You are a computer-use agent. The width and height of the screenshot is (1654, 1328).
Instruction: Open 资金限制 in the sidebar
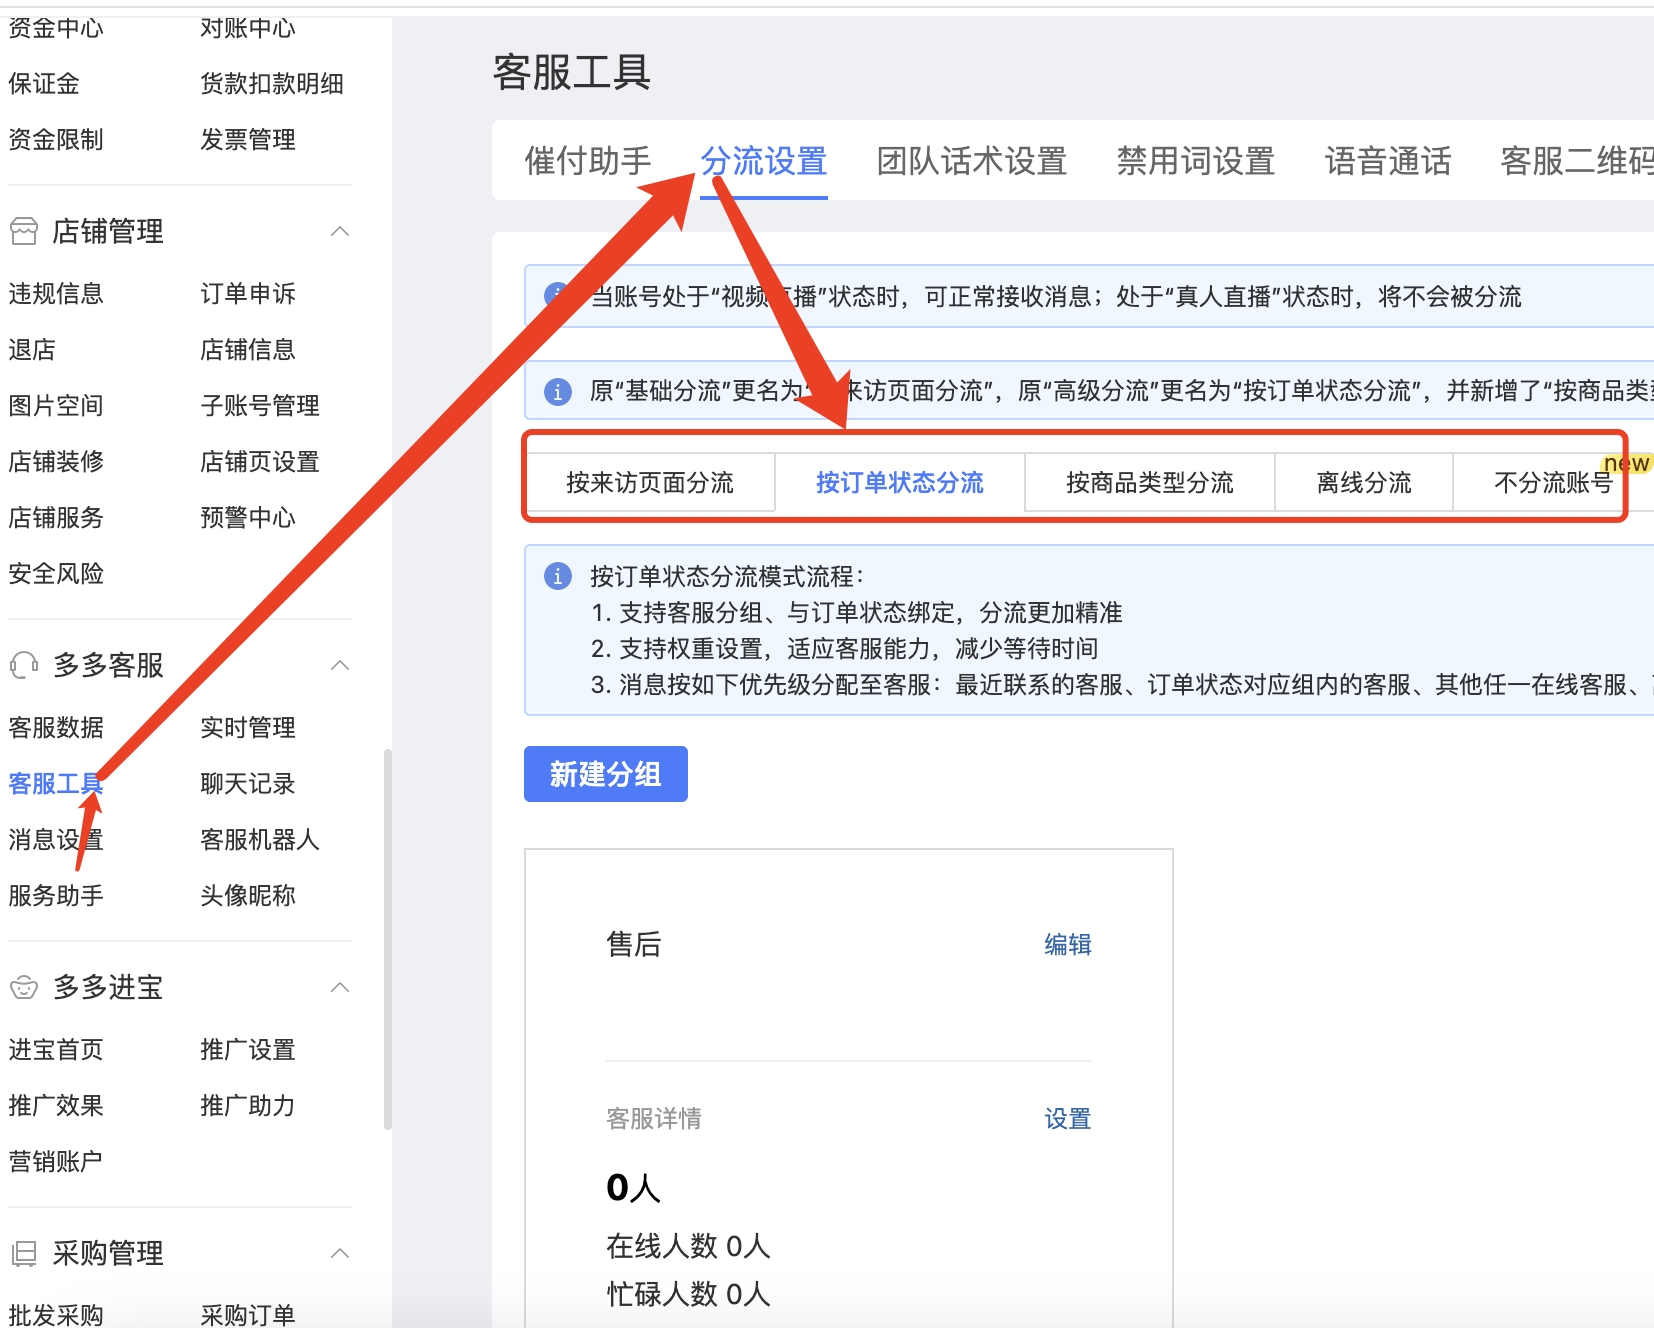(x=56, y=140)
